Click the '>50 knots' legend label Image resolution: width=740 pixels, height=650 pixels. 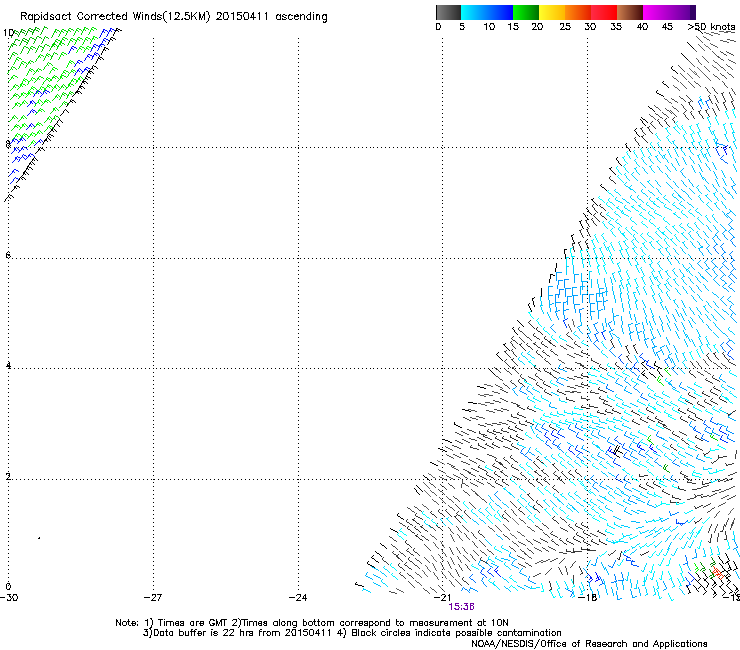point(713,26)
